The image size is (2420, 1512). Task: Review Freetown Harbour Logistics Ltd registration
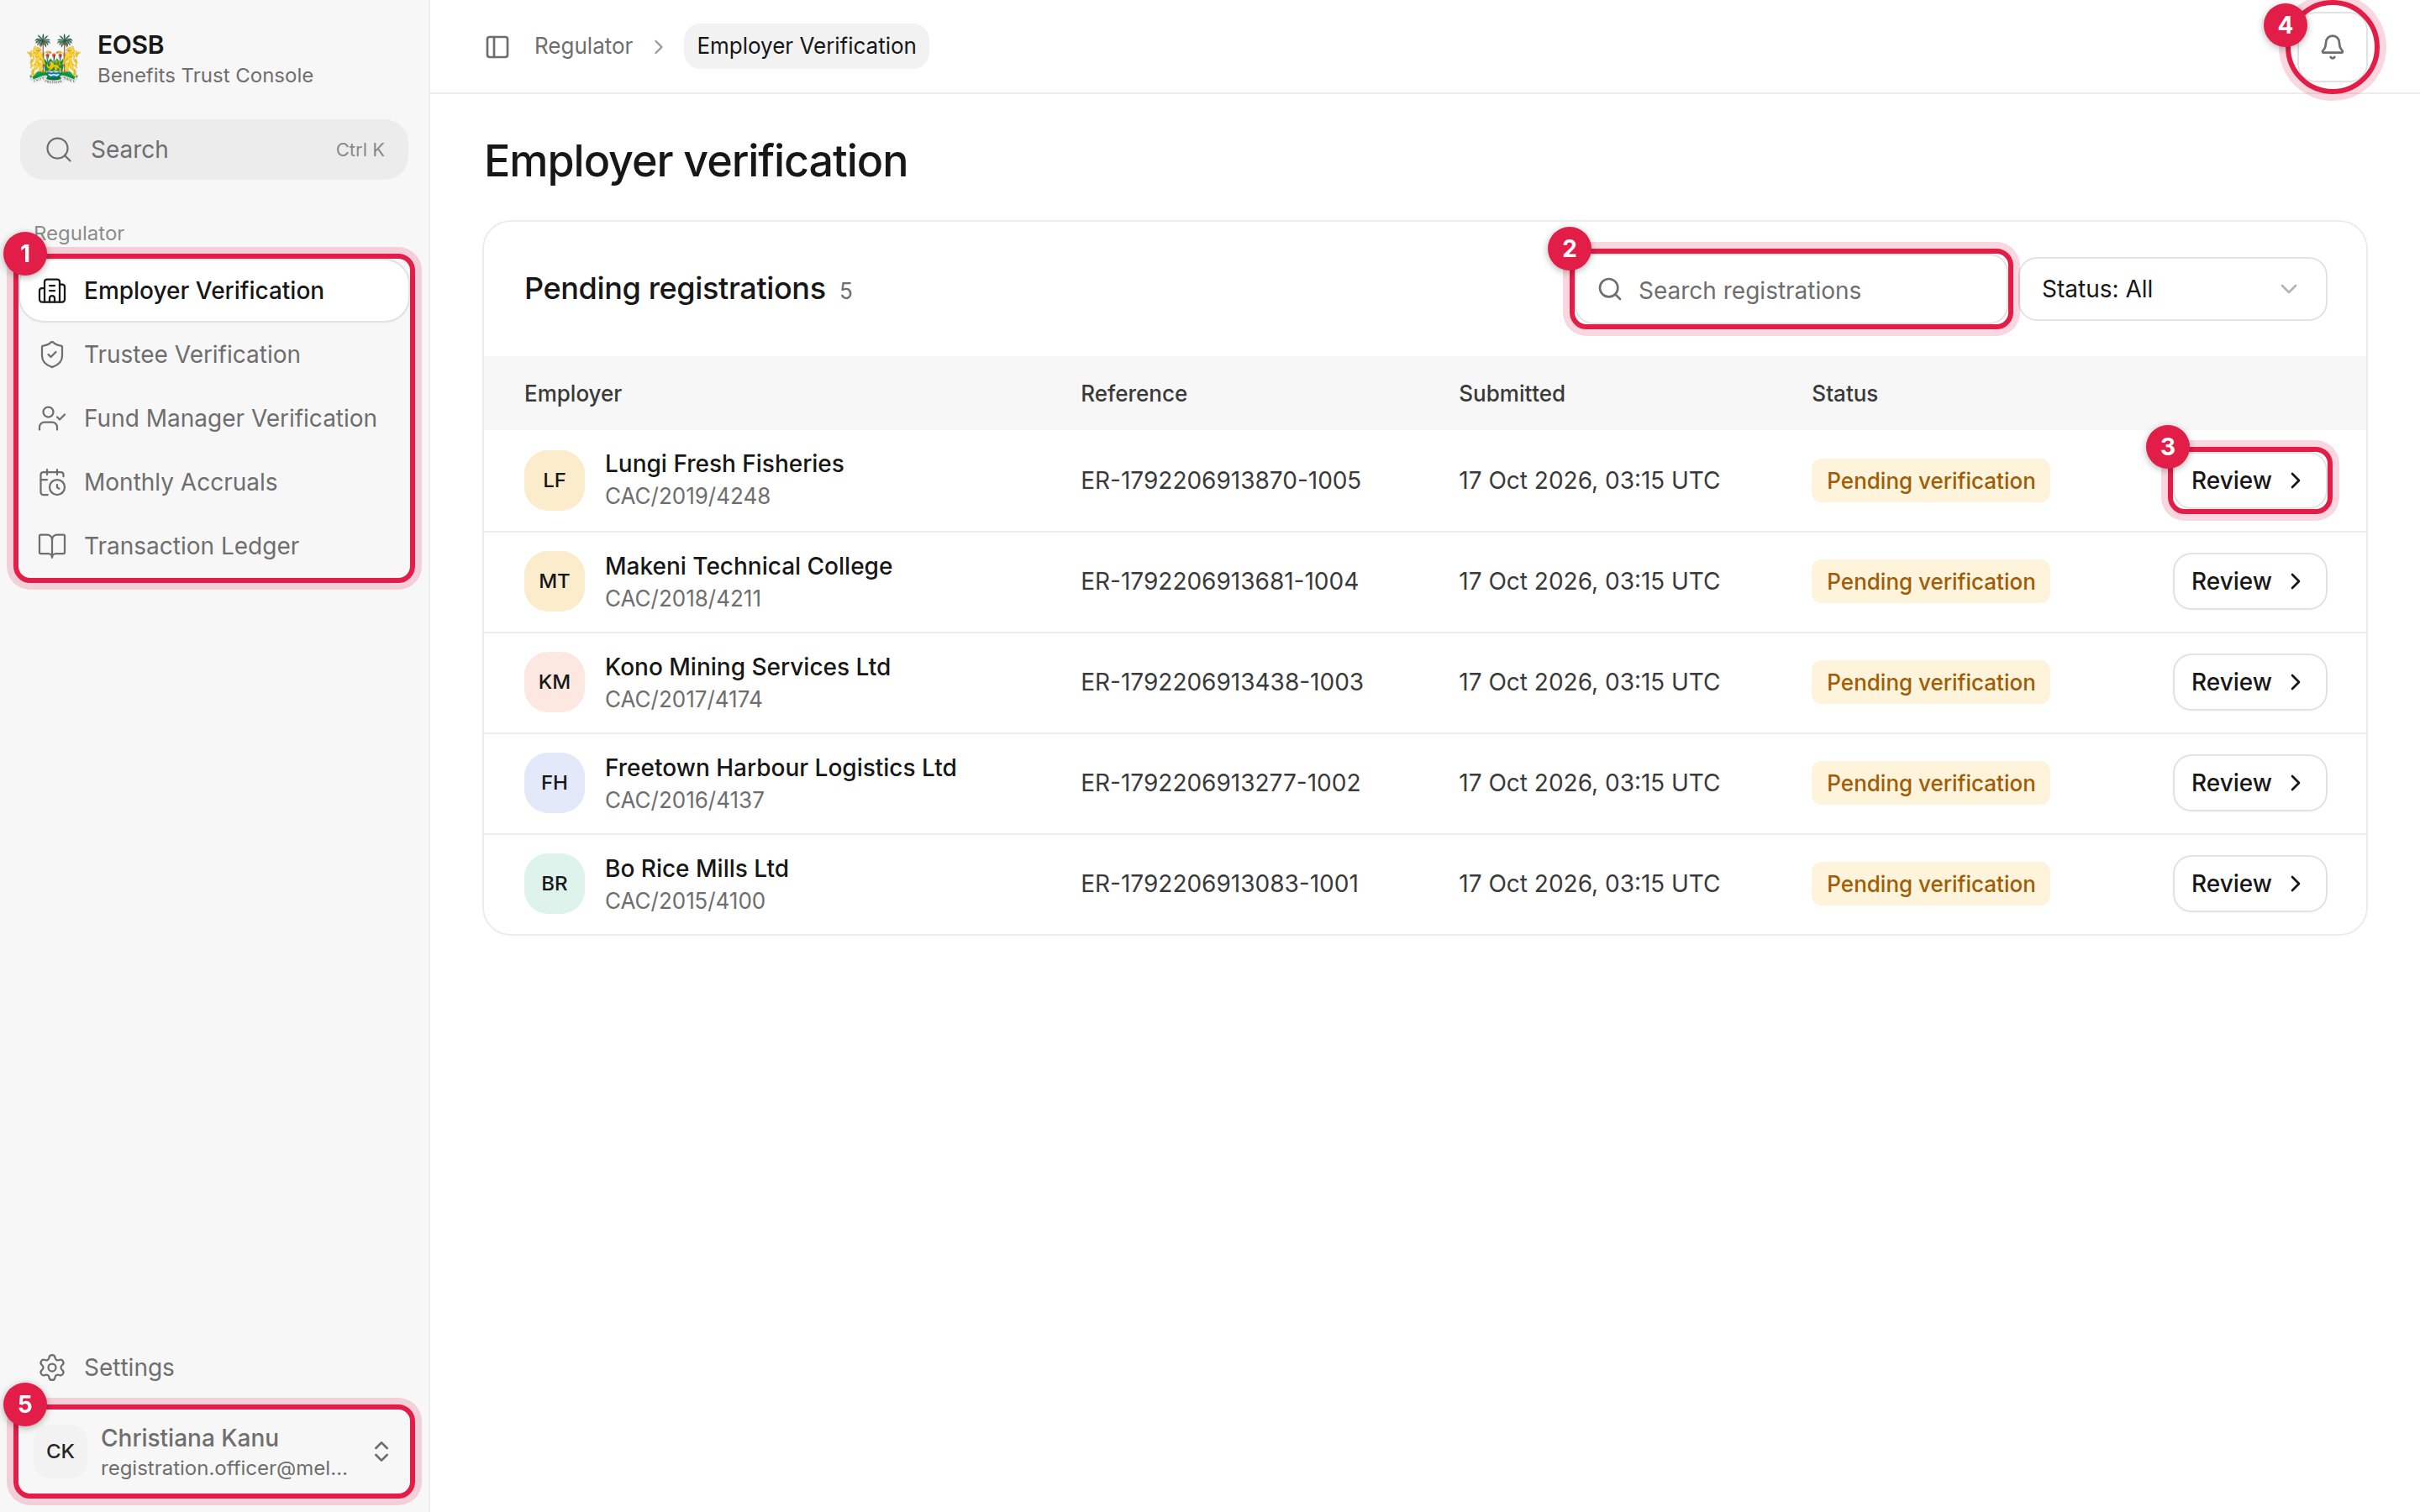click(x=2249, y=783)
